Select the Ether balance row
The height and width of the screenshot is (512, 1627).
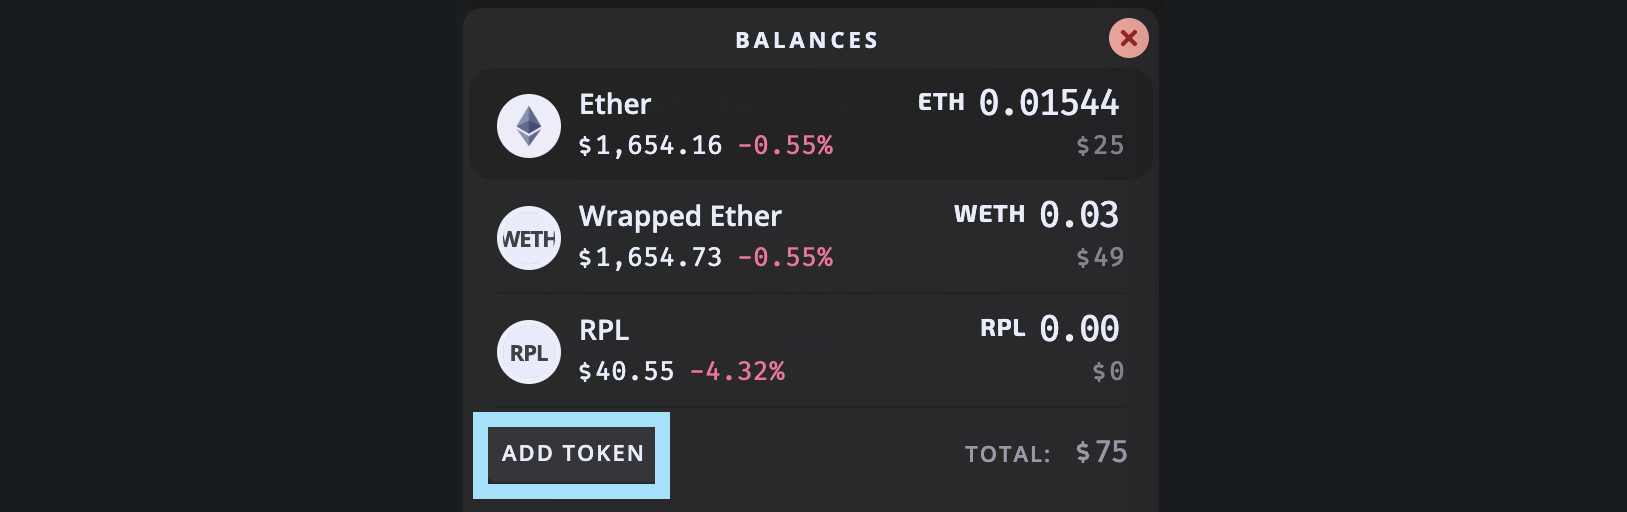click(x=811, y=124)
